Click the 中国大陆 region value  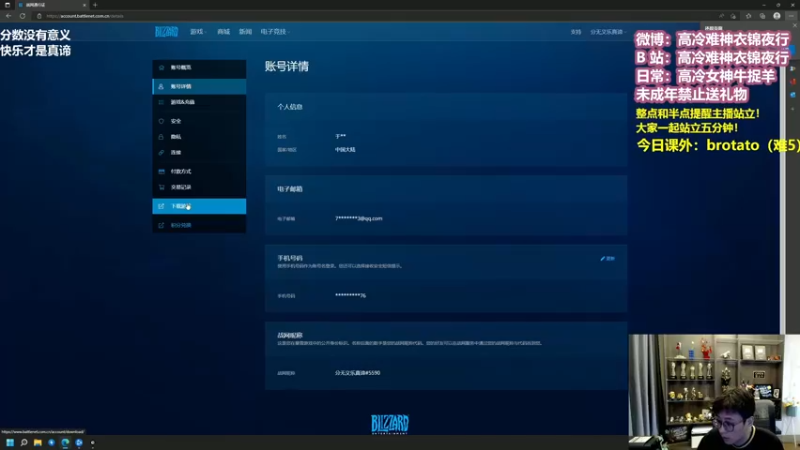click(x=345, y=149)
